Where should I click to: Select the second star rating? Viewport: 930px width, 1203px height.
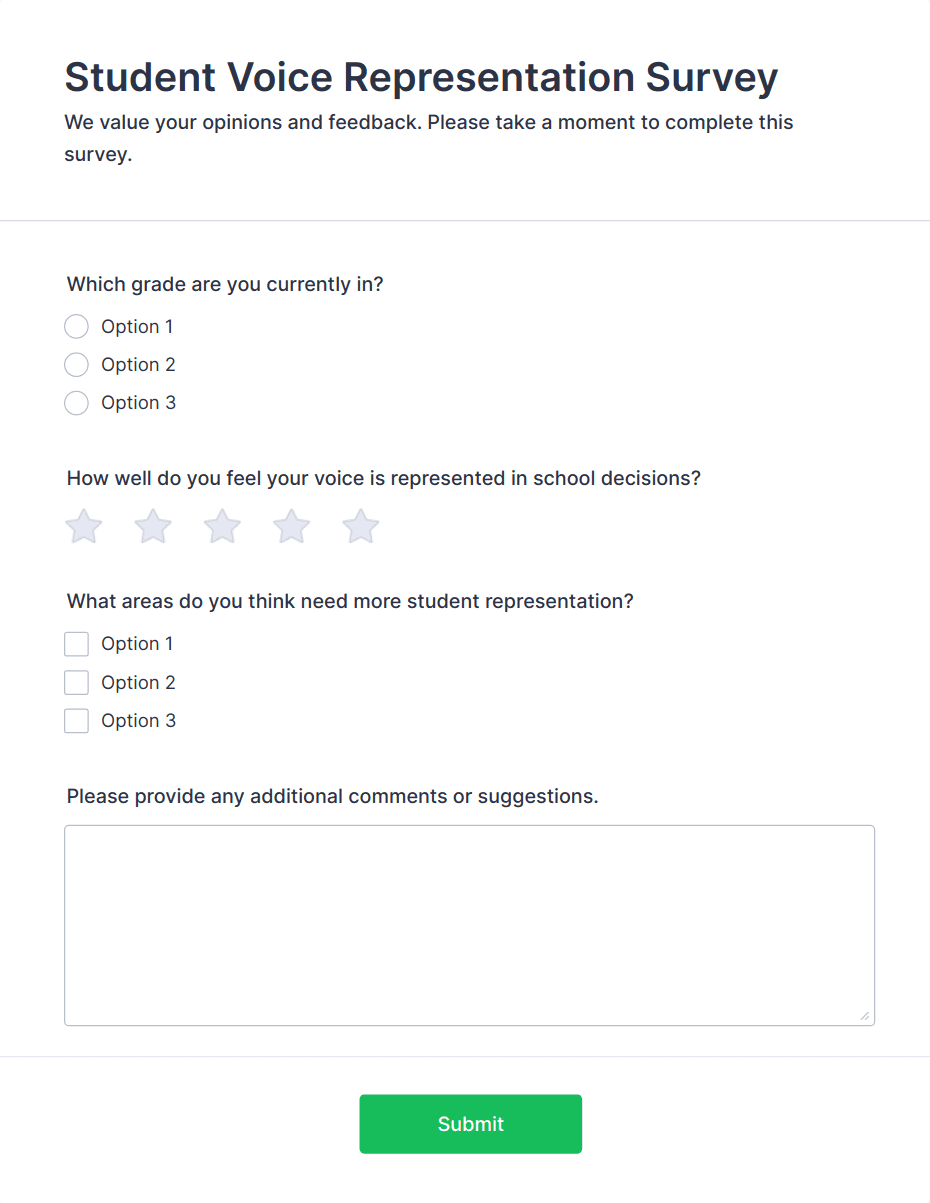[153, 526]
